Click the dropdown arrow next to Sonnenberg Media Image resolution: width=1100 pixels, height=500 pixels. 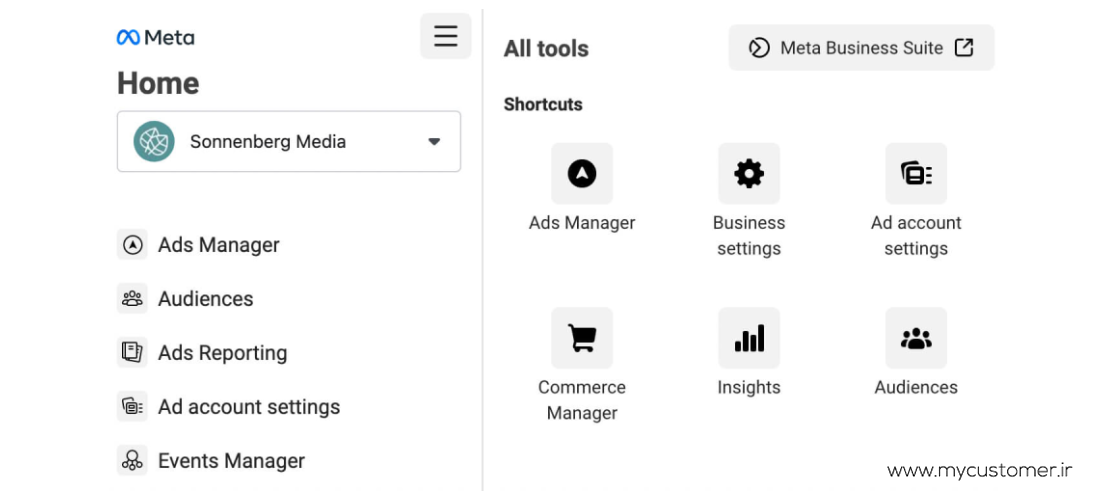434,142
